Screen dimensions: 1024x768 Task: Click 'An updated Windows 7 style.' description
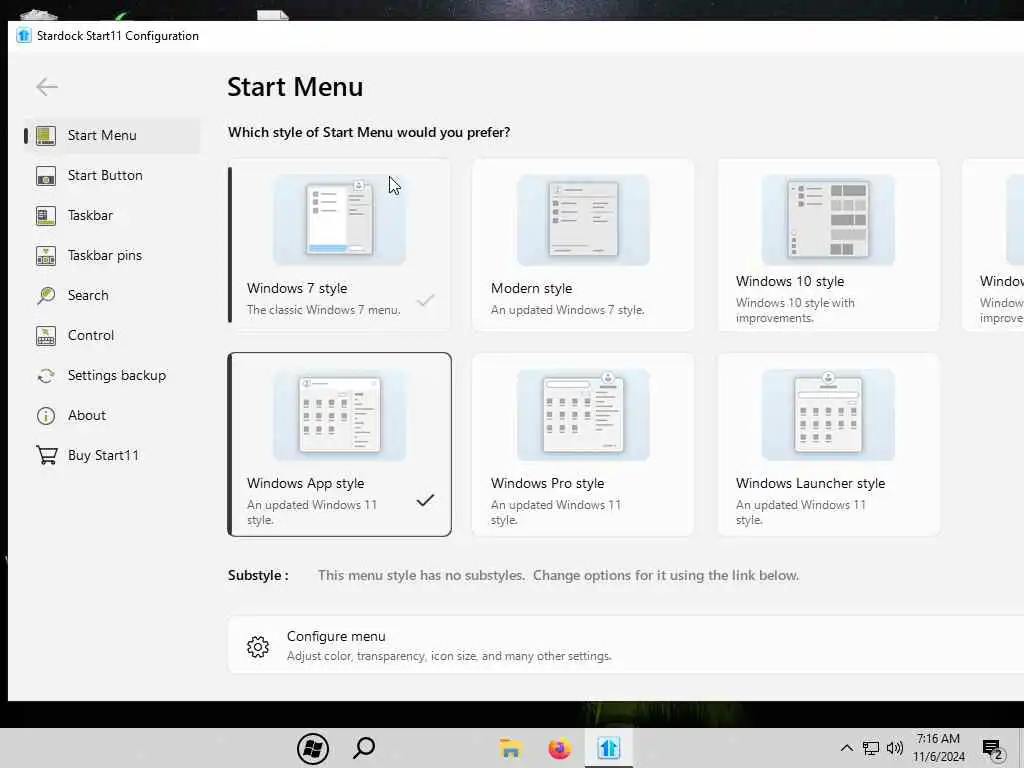[x=568, y=310]
